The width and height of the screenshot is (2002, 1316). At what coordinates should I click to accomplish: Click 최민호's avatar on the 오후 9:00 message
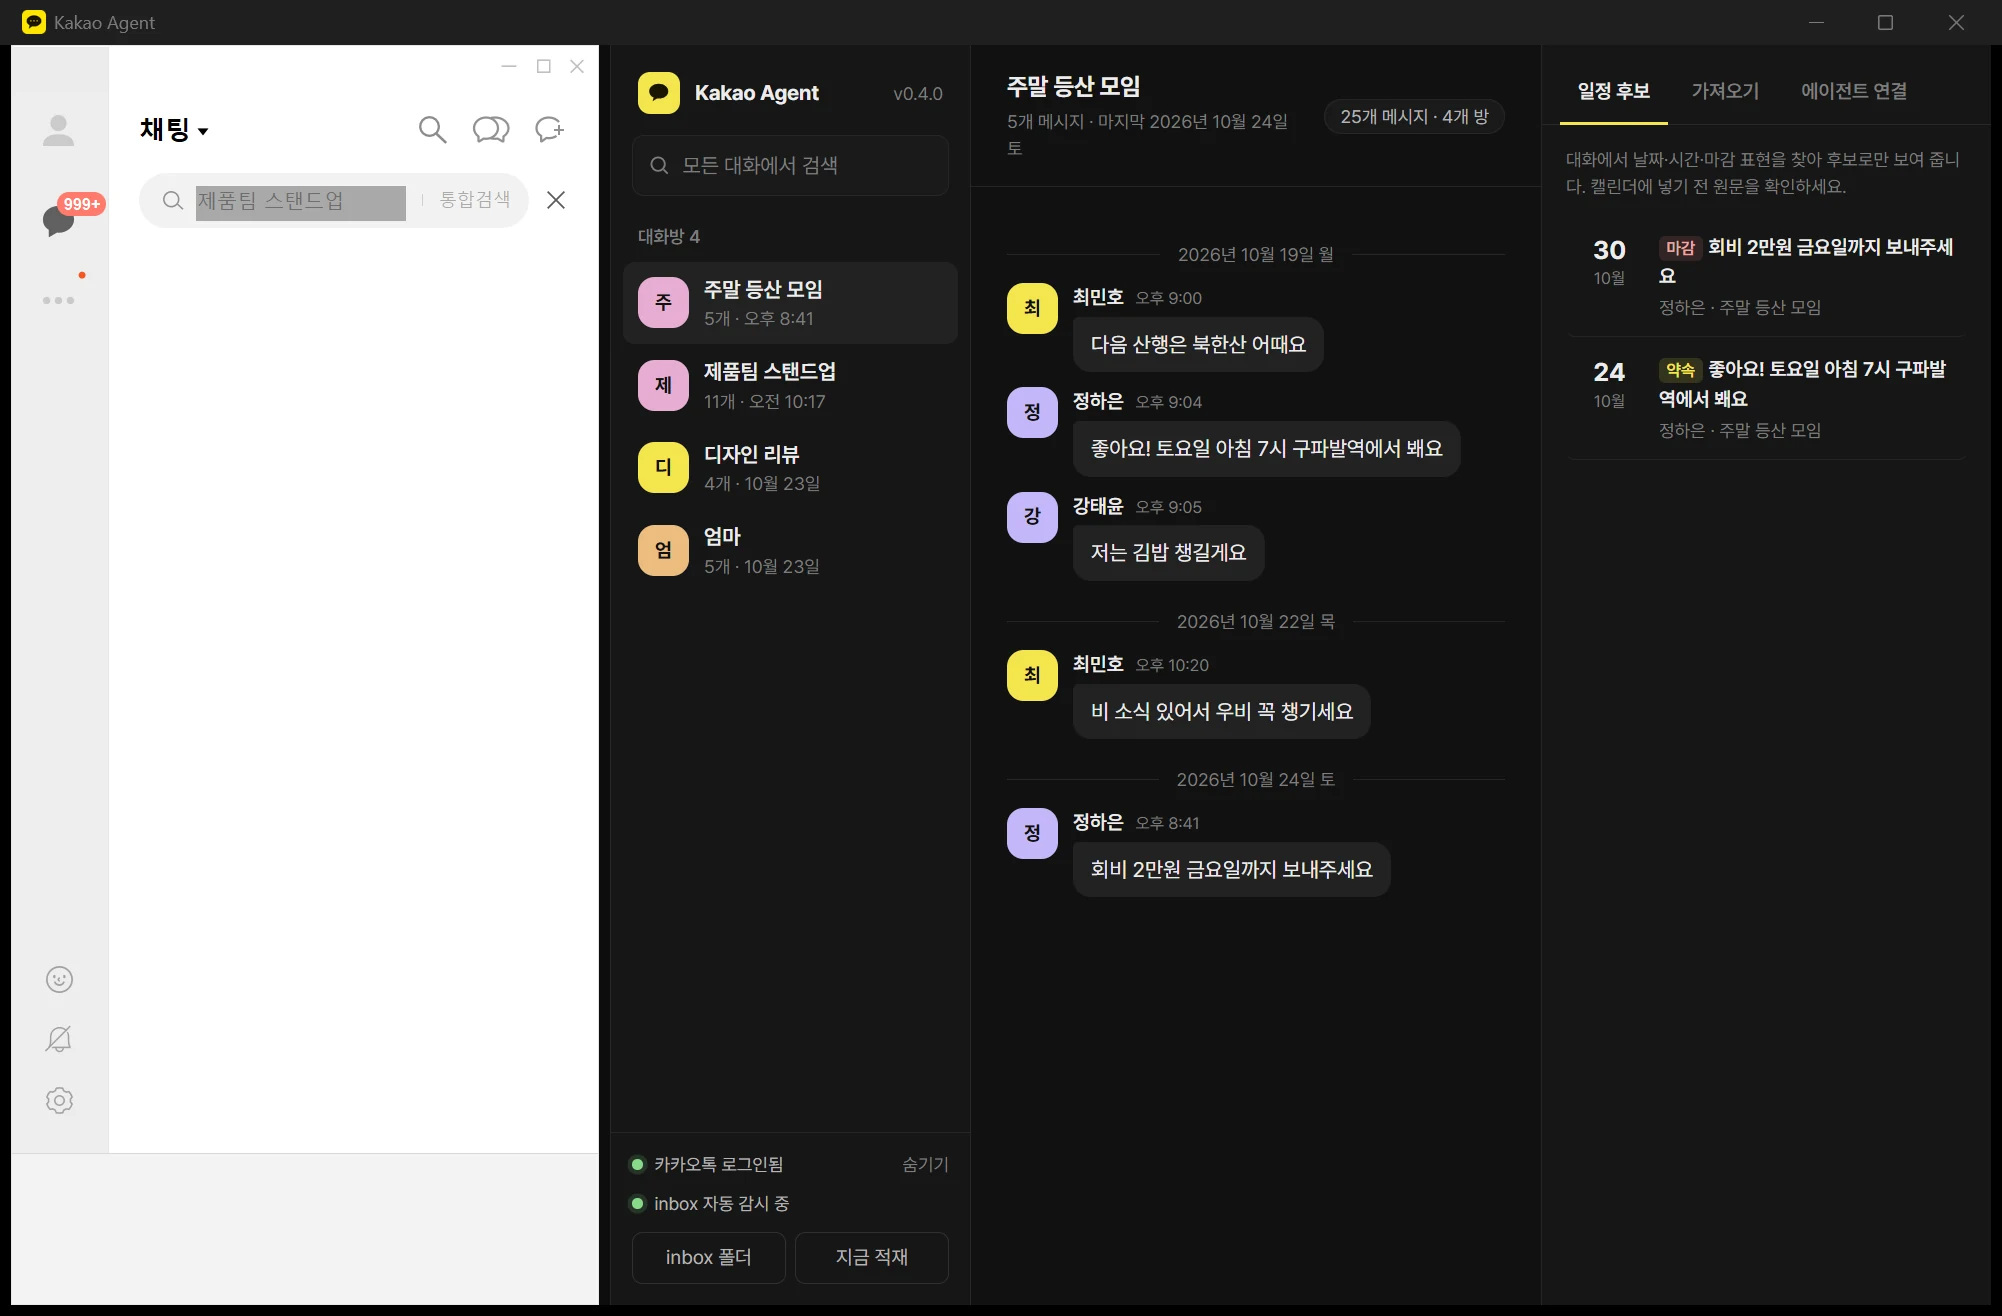coord(1032,308)
